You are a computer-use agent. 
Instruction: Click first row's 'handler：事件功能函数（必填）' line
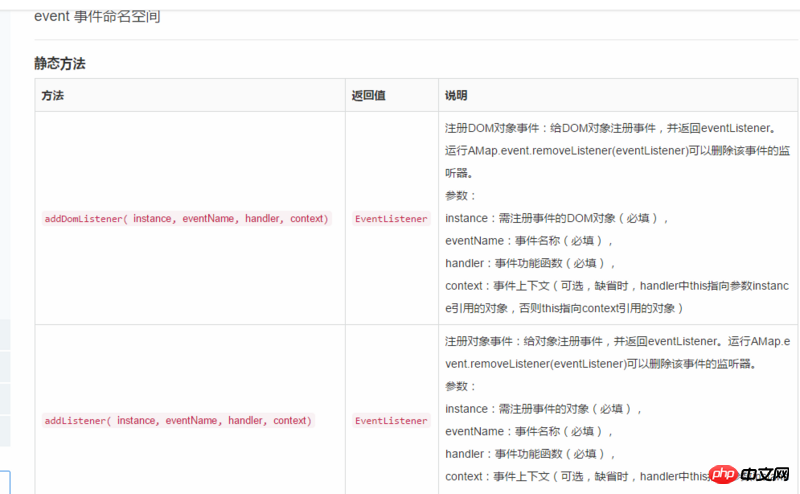(530, 263)
